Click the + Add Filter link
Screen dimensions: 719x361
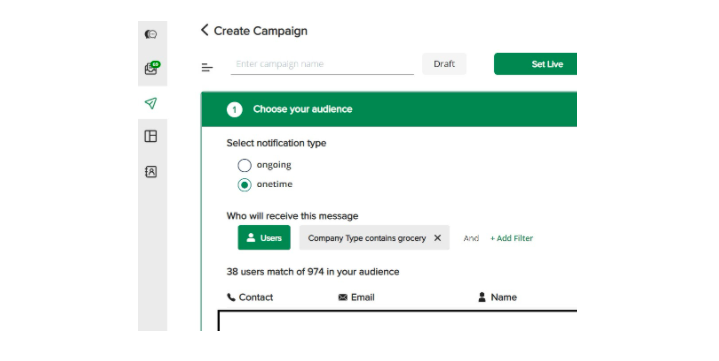point(511,238)
